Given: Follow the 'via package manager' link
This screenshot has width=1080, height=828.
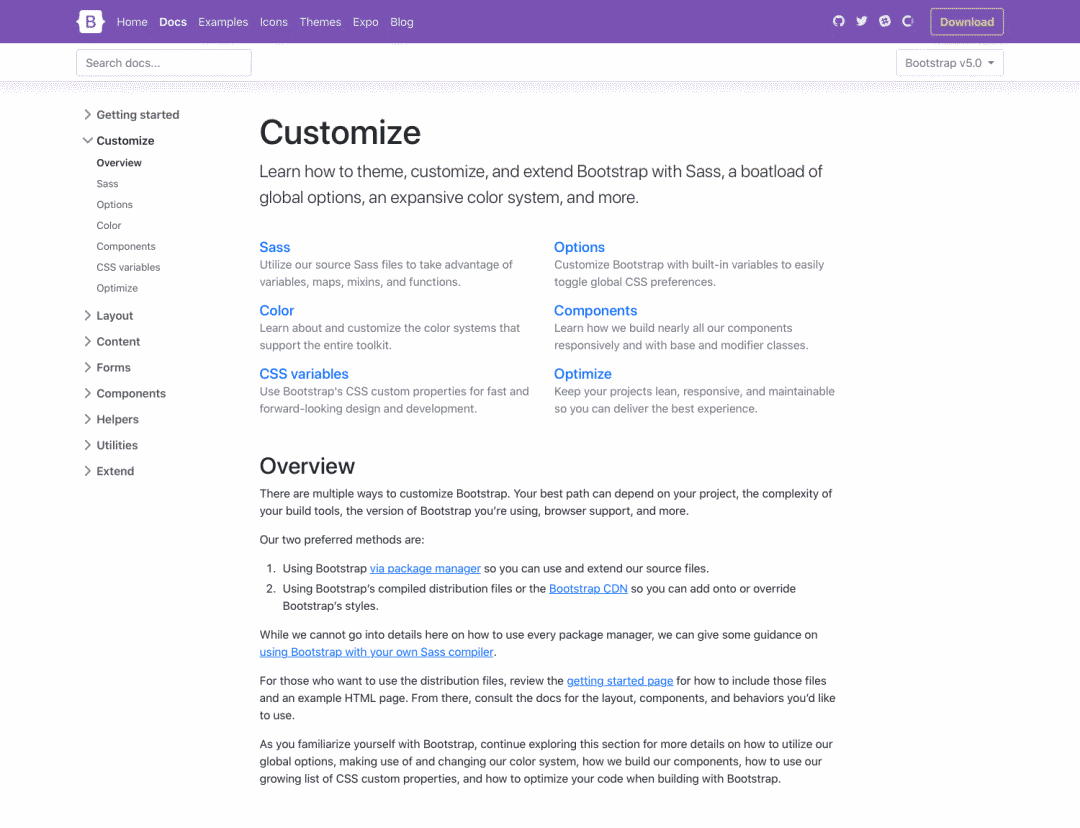Looking at the screenshot, I should coord(425,569).
